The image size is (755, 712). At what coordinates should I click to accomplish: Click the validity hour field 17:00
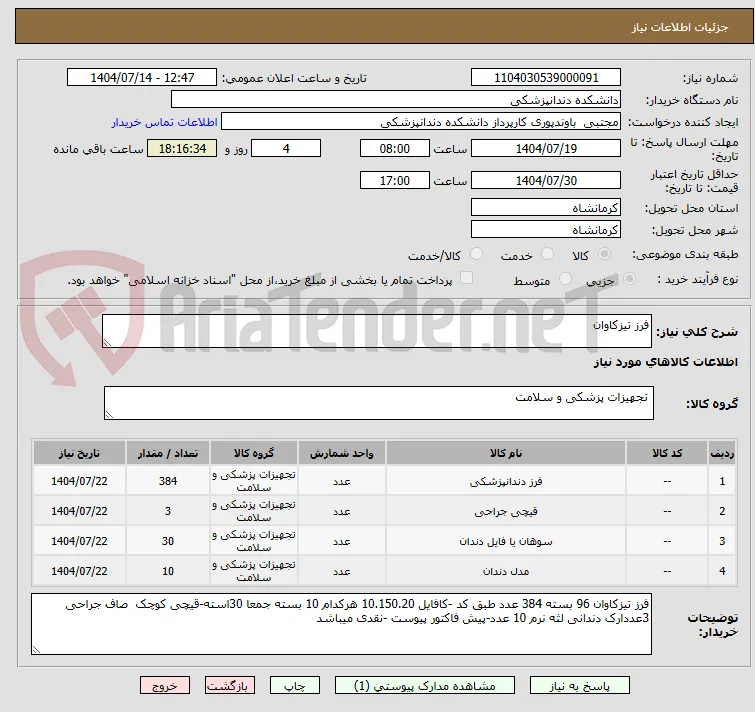394,180
